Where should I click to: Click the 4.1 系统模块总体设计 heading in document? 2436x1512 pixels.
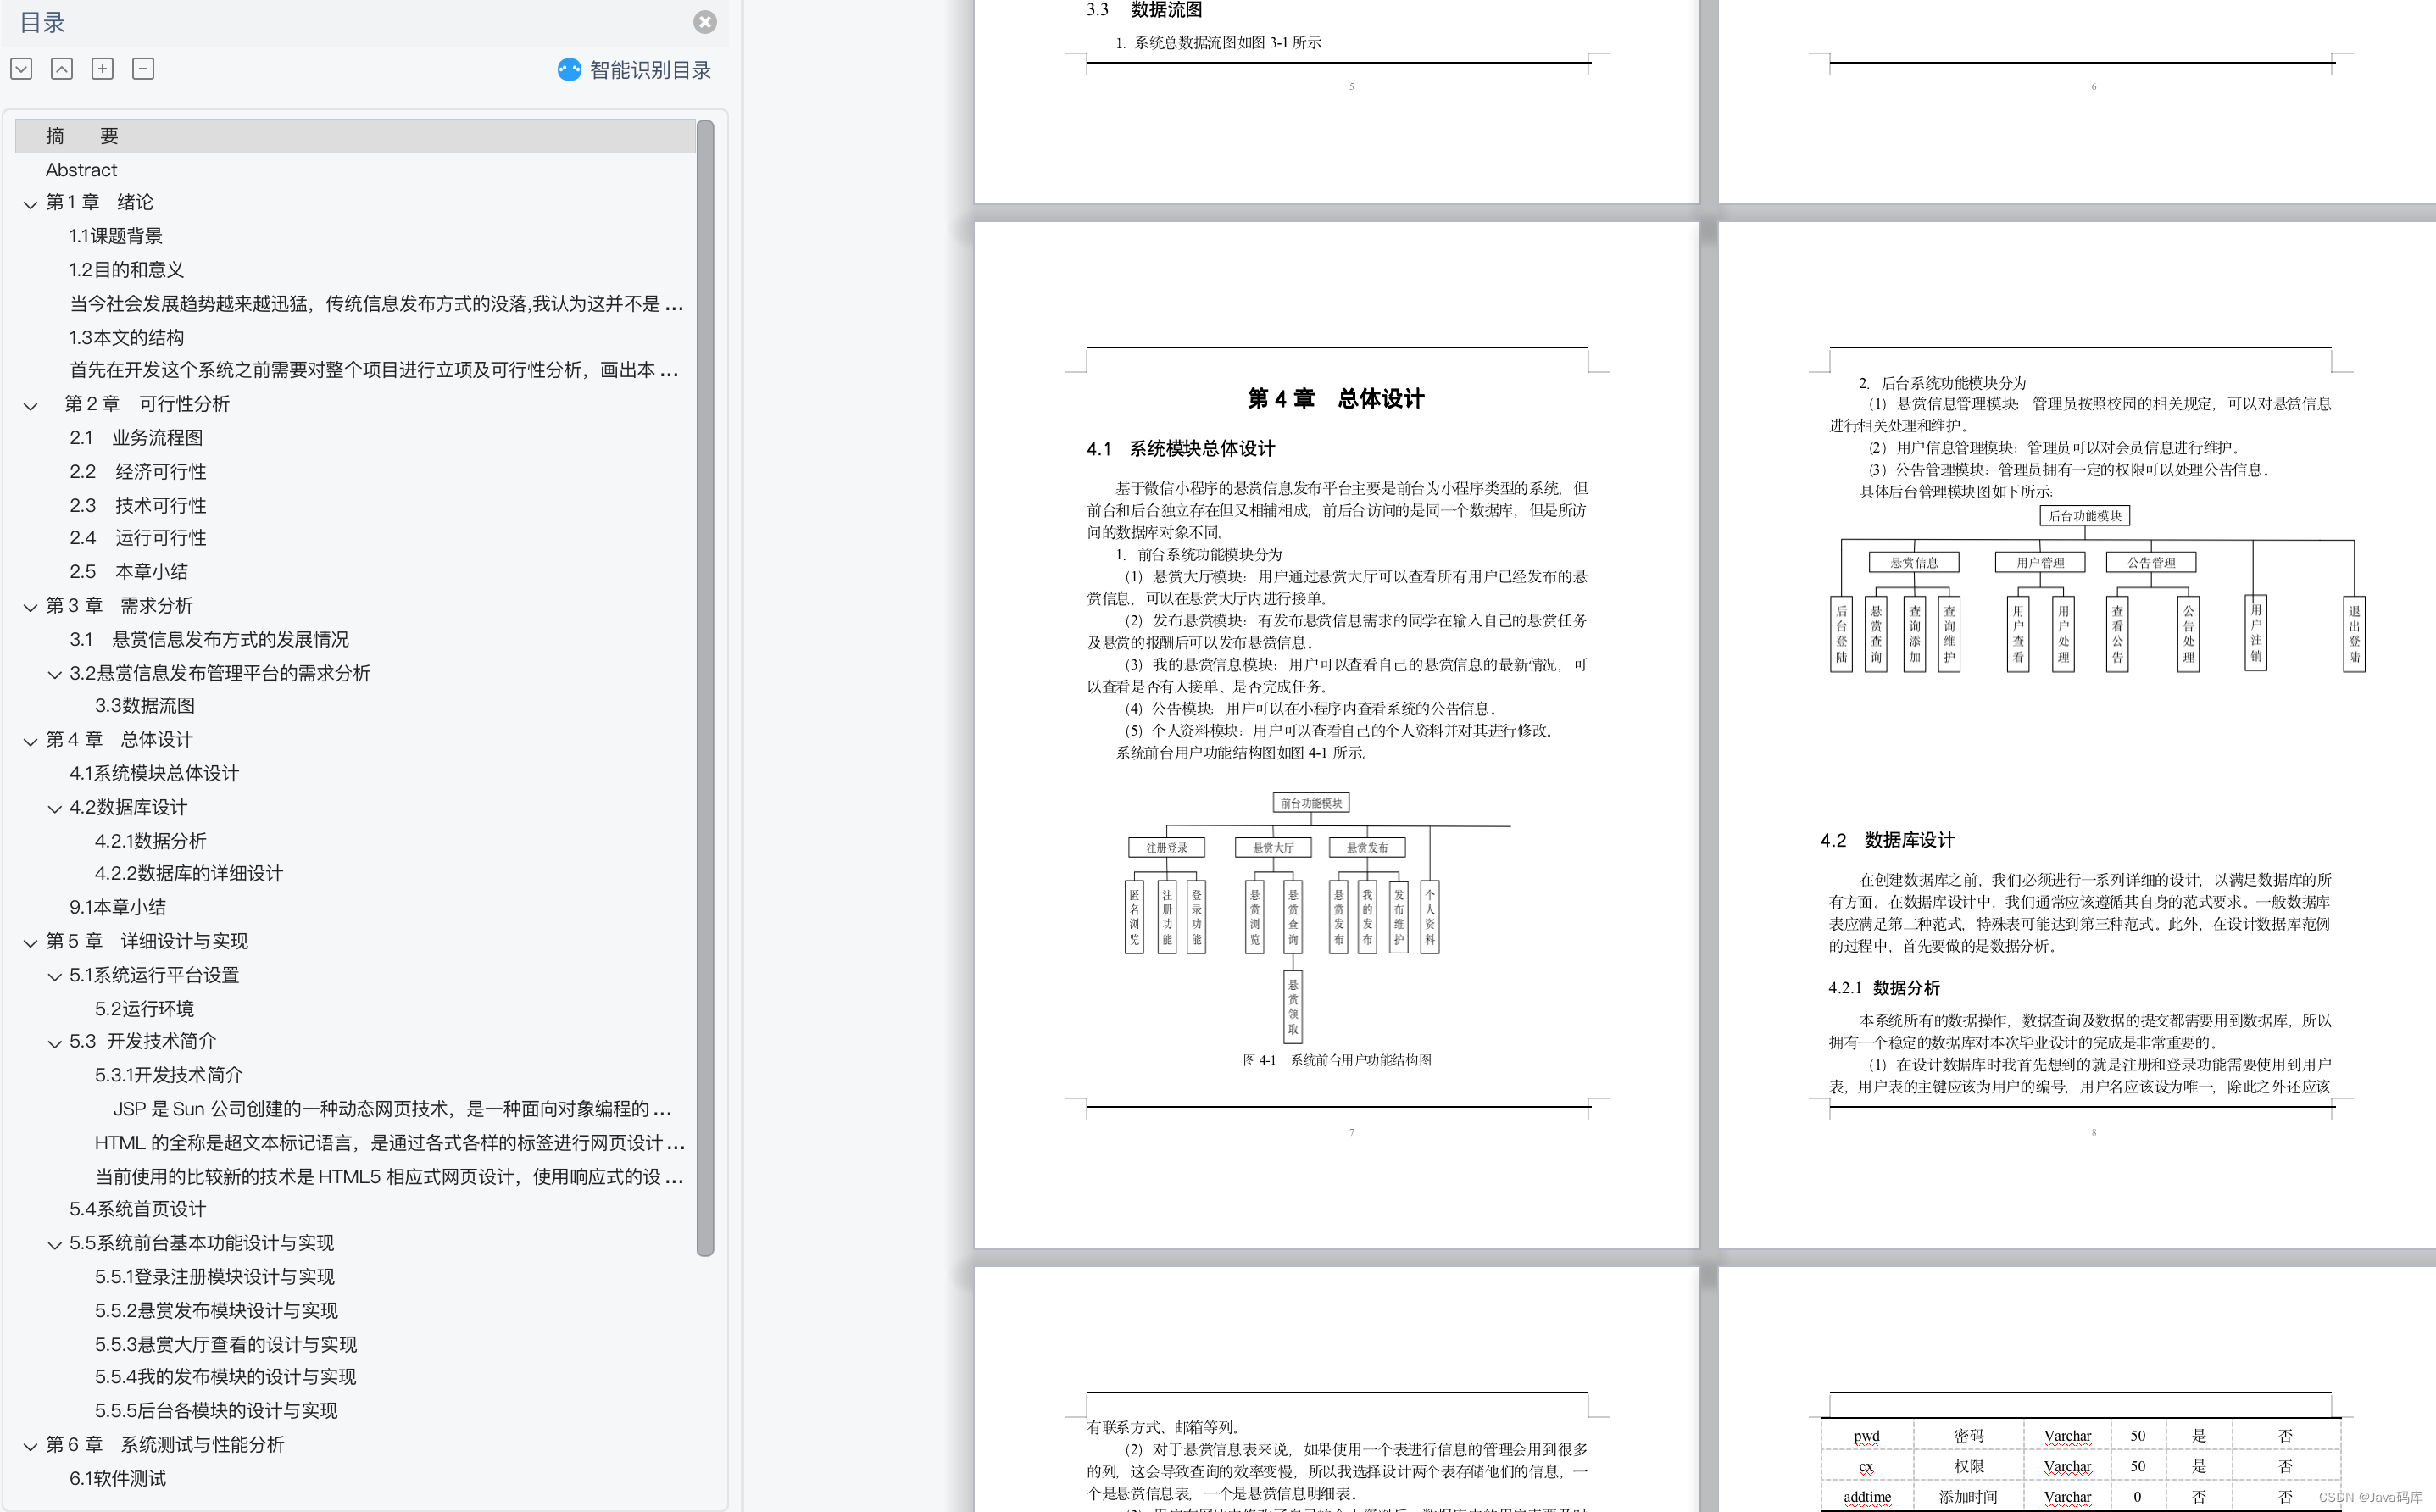[1181, 449]
